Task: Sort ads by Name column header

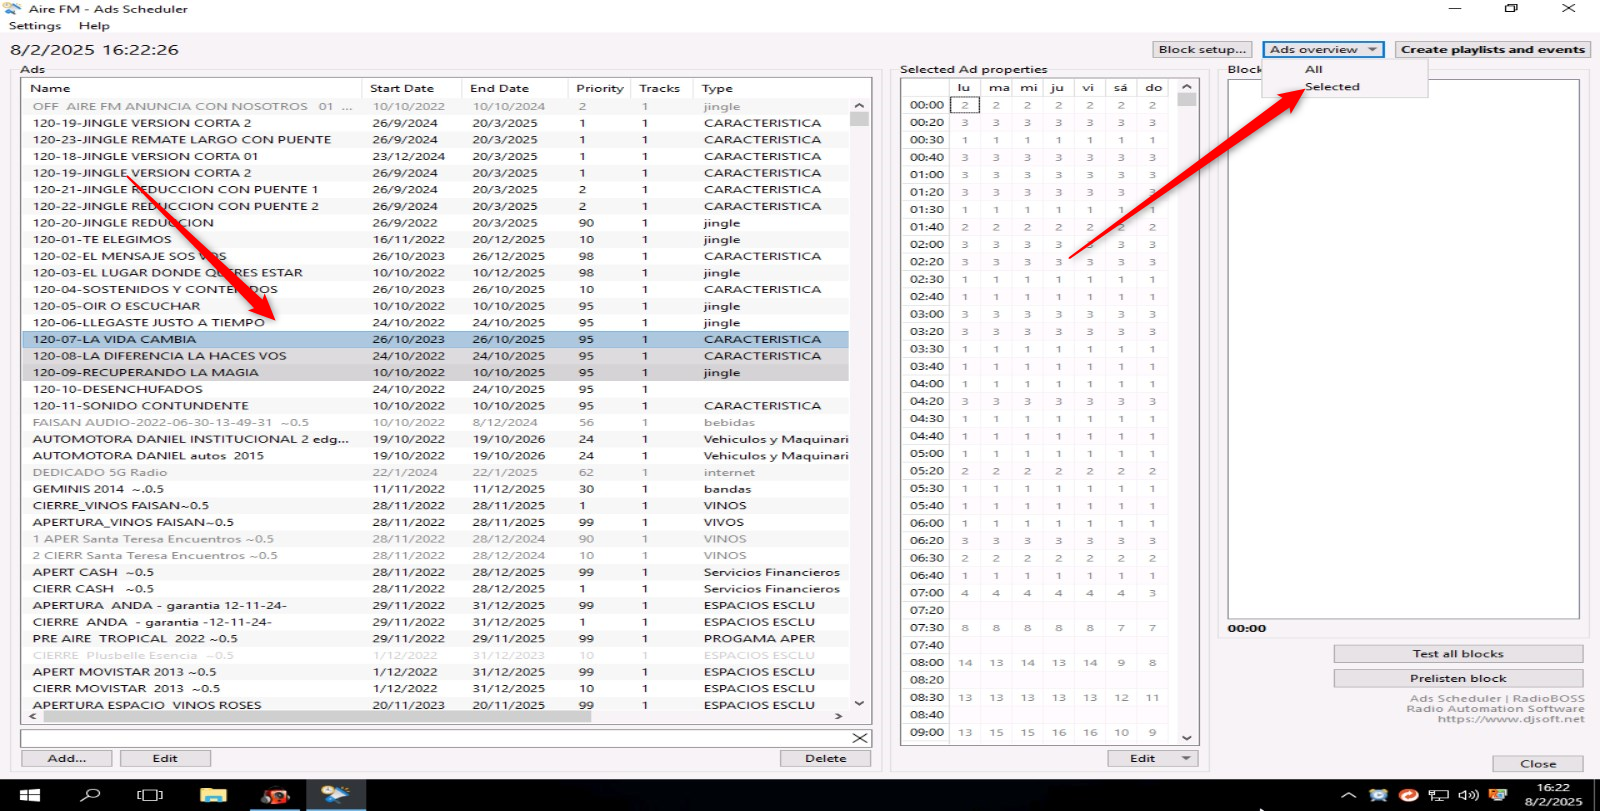Action: pos(191,88)
